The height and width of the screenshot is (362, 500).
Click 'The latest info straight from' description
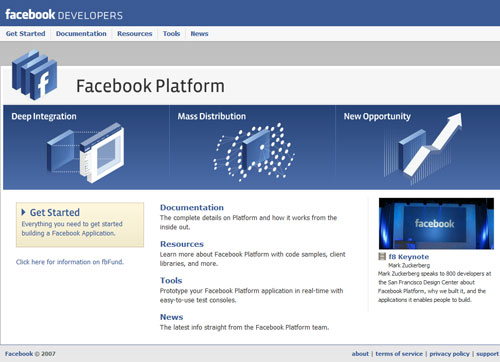pos(244,327)
